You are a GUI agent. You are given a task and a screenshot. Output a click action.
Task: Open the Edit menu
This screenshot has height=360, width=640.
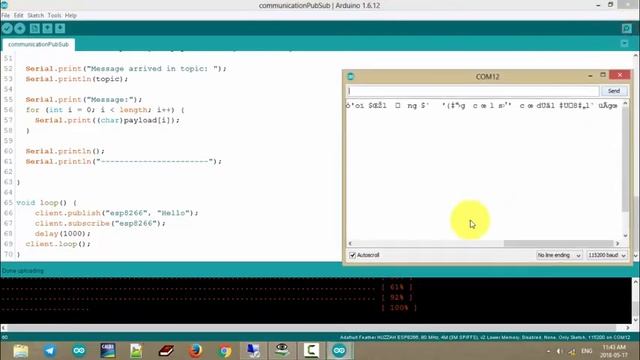point(18,16)
